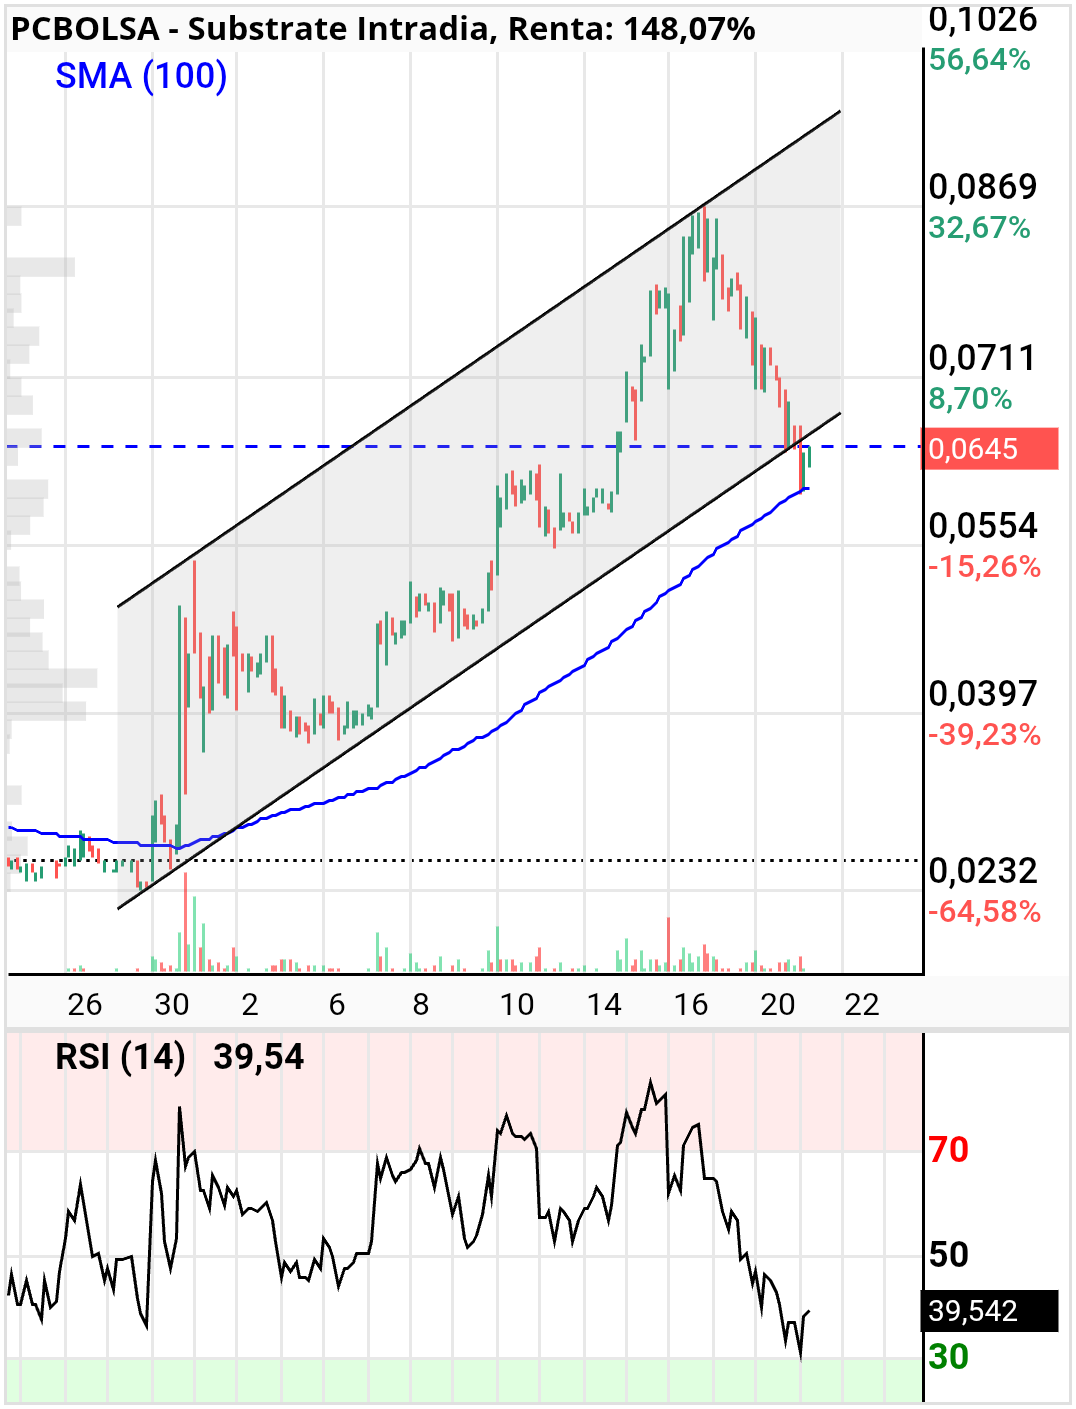Click the RSI value tag 39,542

990,1311
